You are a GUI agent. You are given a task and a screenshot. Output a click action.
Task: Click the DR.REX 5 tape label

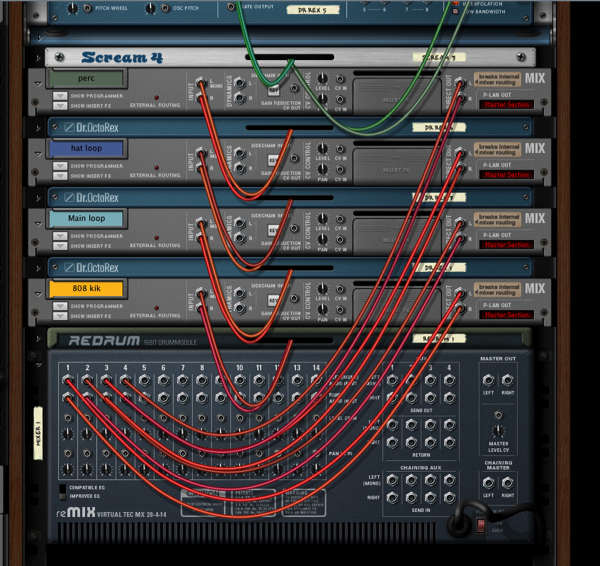coord(313,10)
